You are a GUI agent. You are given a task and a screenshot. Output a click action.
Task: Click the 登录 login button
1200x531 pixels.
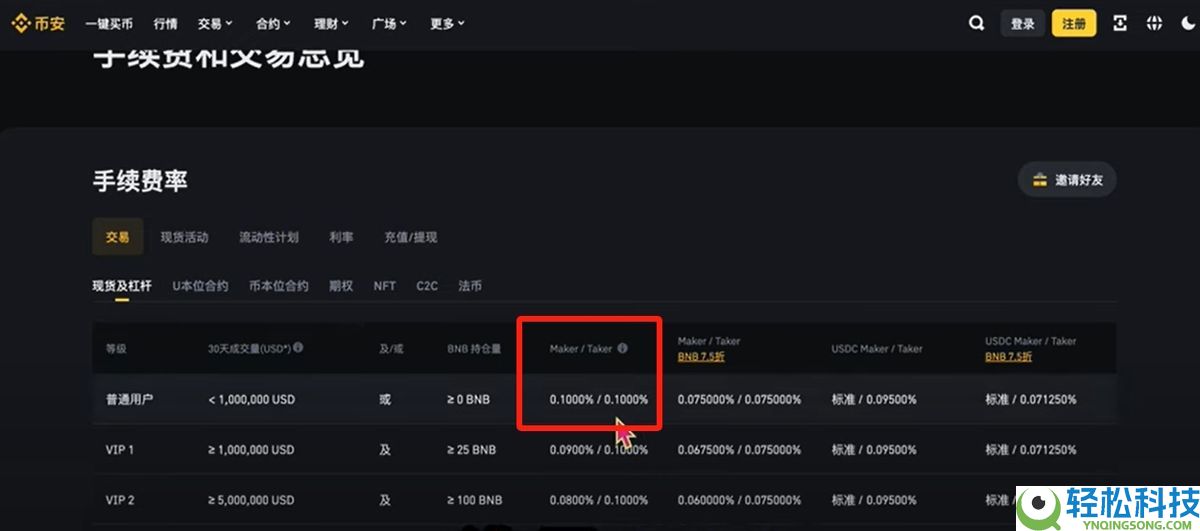click(x=1022, y=23)
